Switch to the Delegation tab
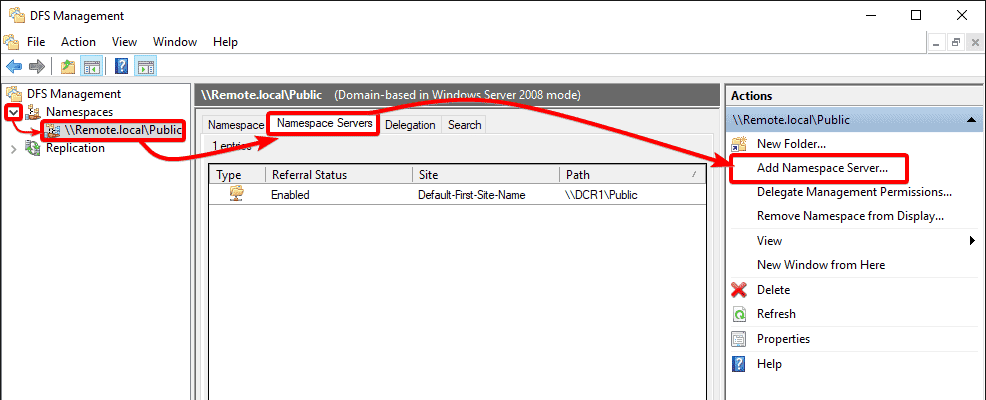The width and height of the screenshot is (986, 400). (410, 125)
